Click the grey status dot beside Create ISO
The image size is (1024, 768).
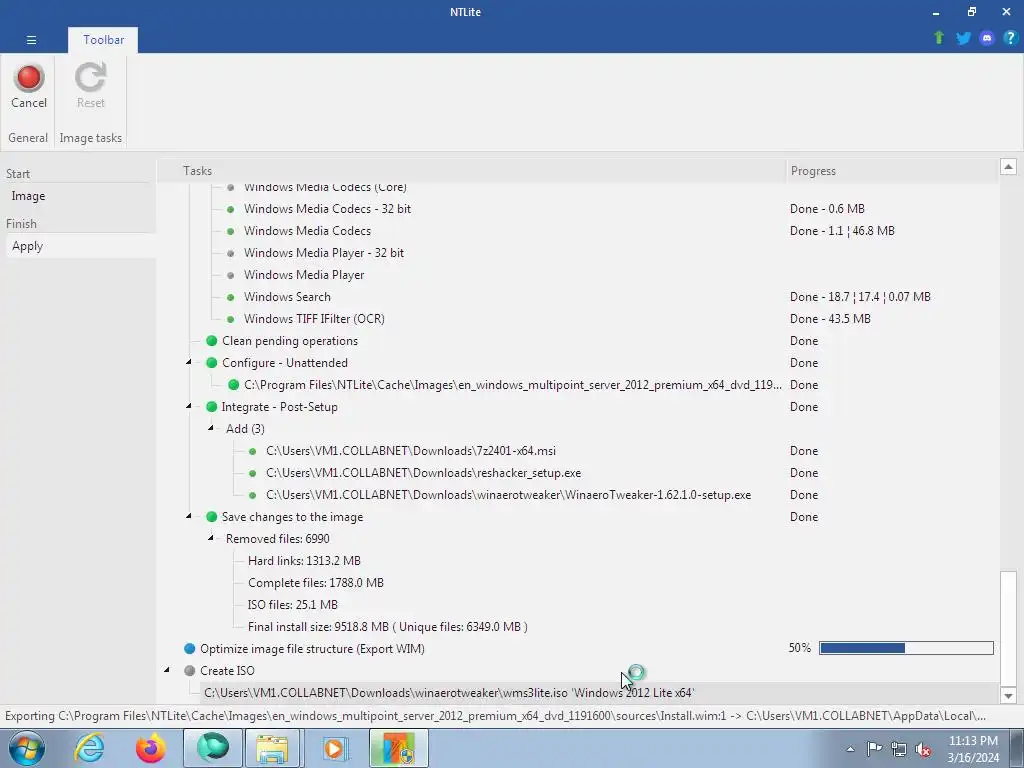click(189, 671)
